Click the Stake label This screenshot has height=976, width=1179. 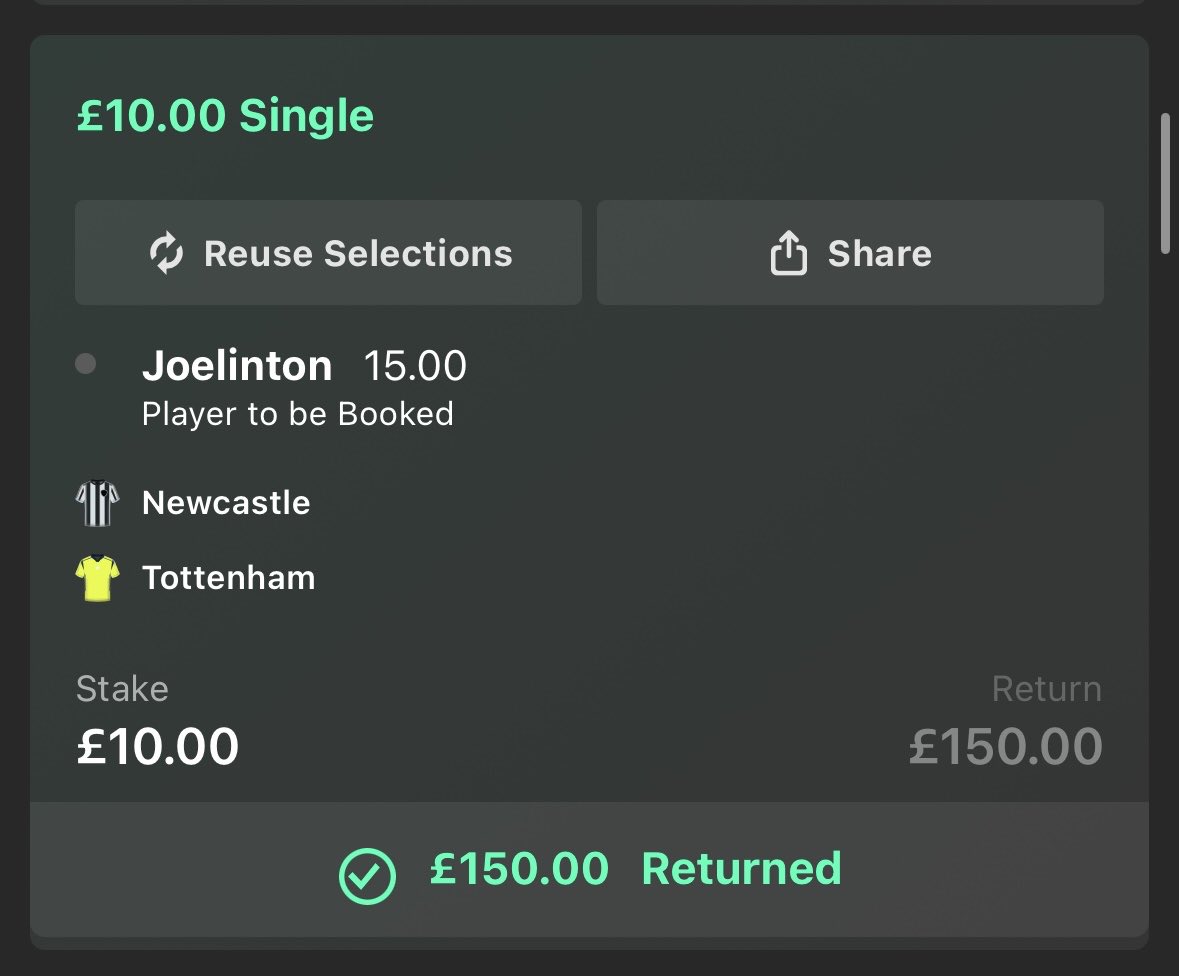pyautogui.click(x=123, y=689)
